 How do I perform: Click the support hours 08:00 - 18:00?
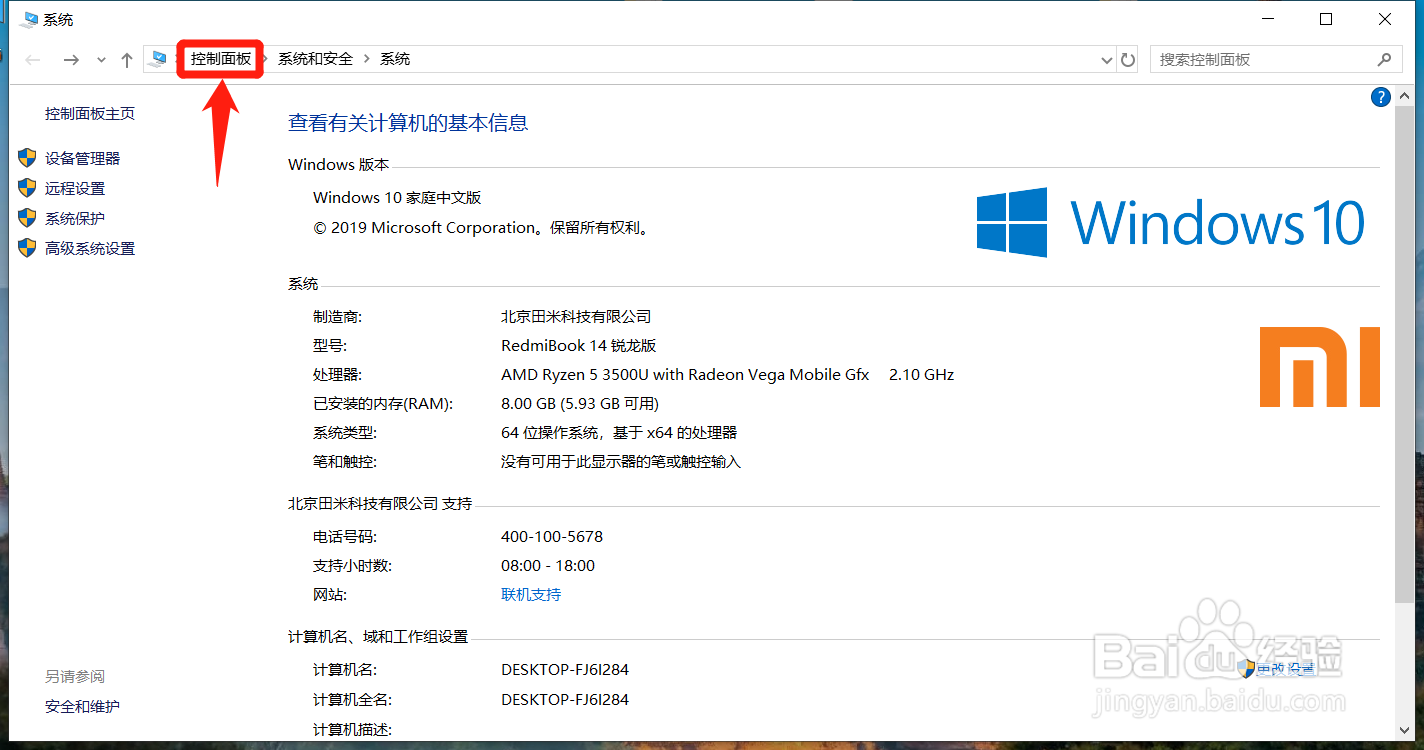point(548,566)
